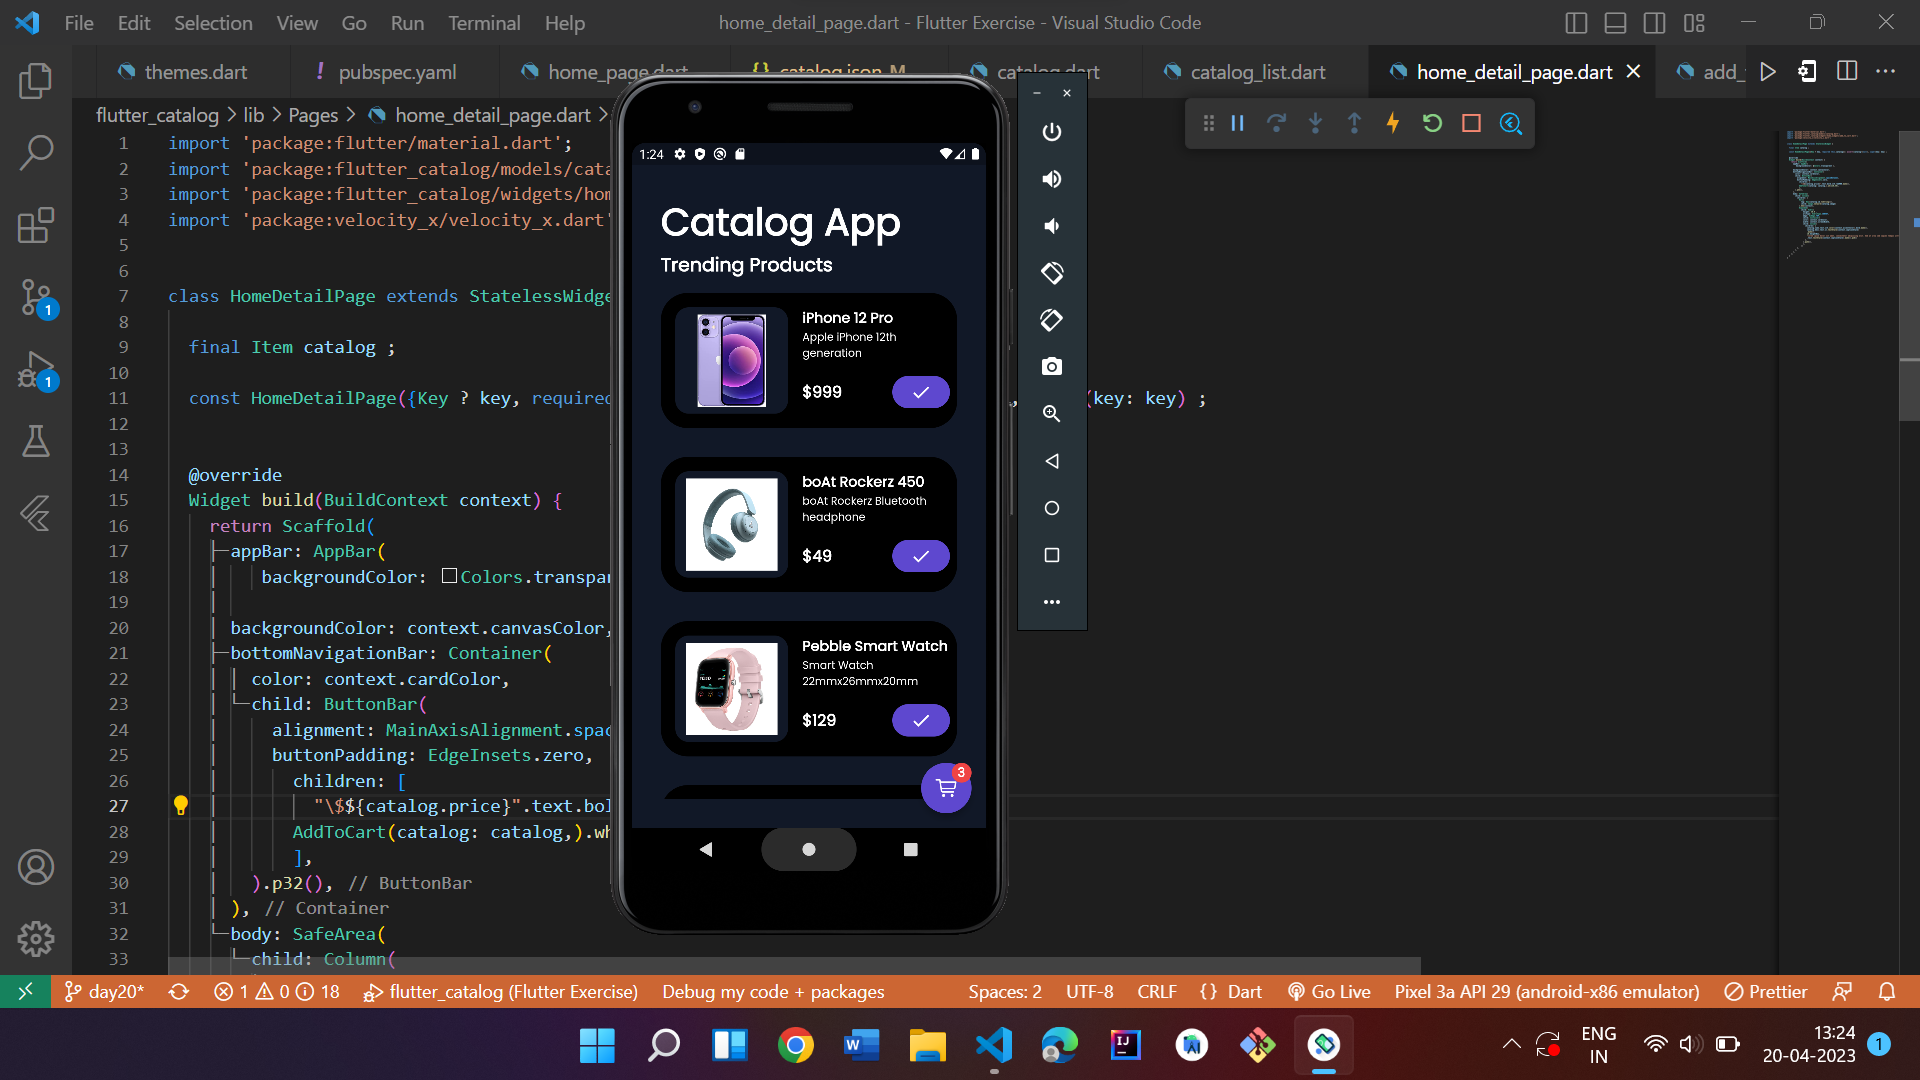Screen dimensions: 1920x1080
Task: Toggle the bottom panel layout
Action: 1615,23
